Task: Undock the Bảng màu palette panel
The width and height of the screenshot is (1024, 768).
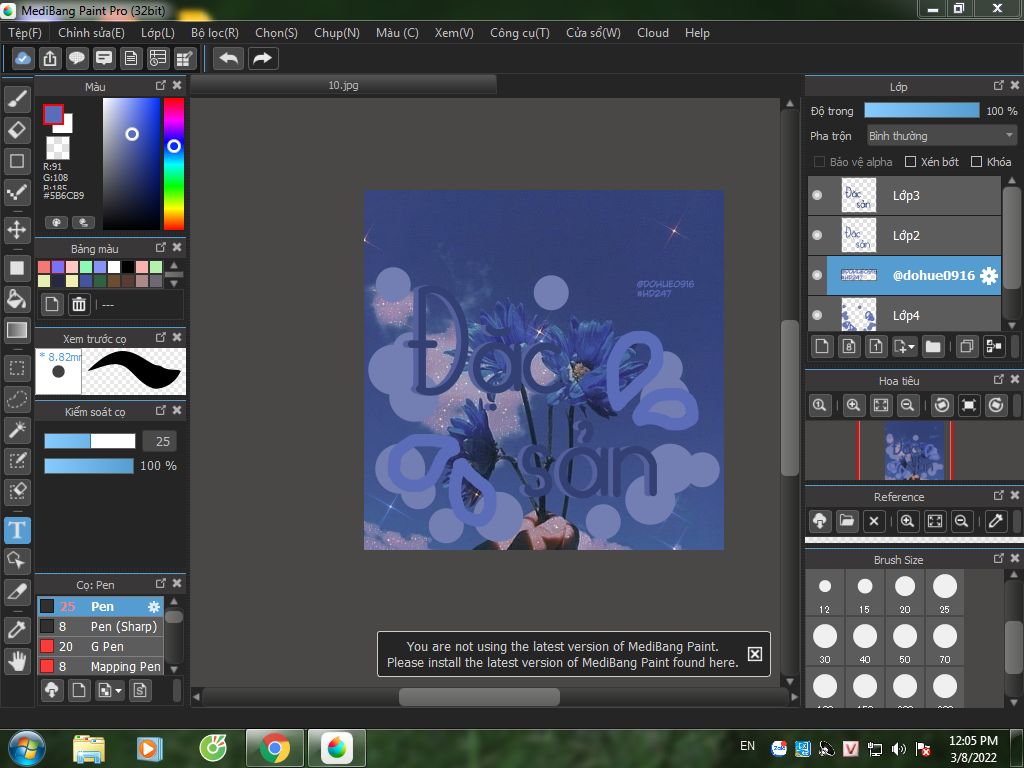Action: point(161,248)
